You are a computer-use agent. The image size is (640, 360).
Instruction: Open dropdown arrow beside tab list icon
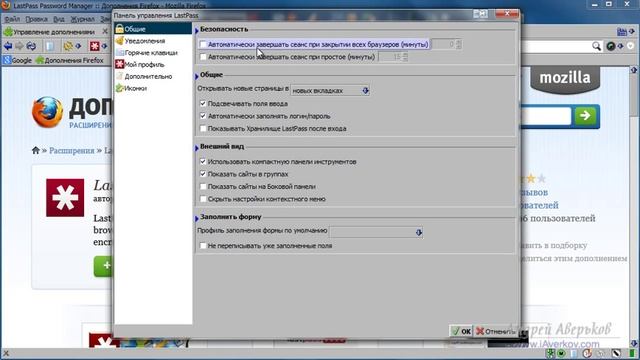631,31
